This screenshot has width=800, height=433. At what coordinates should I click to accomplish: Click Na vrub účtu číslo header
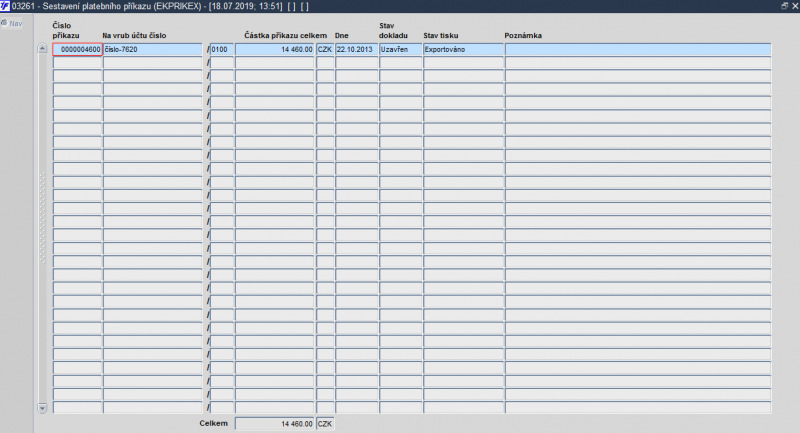134,36
